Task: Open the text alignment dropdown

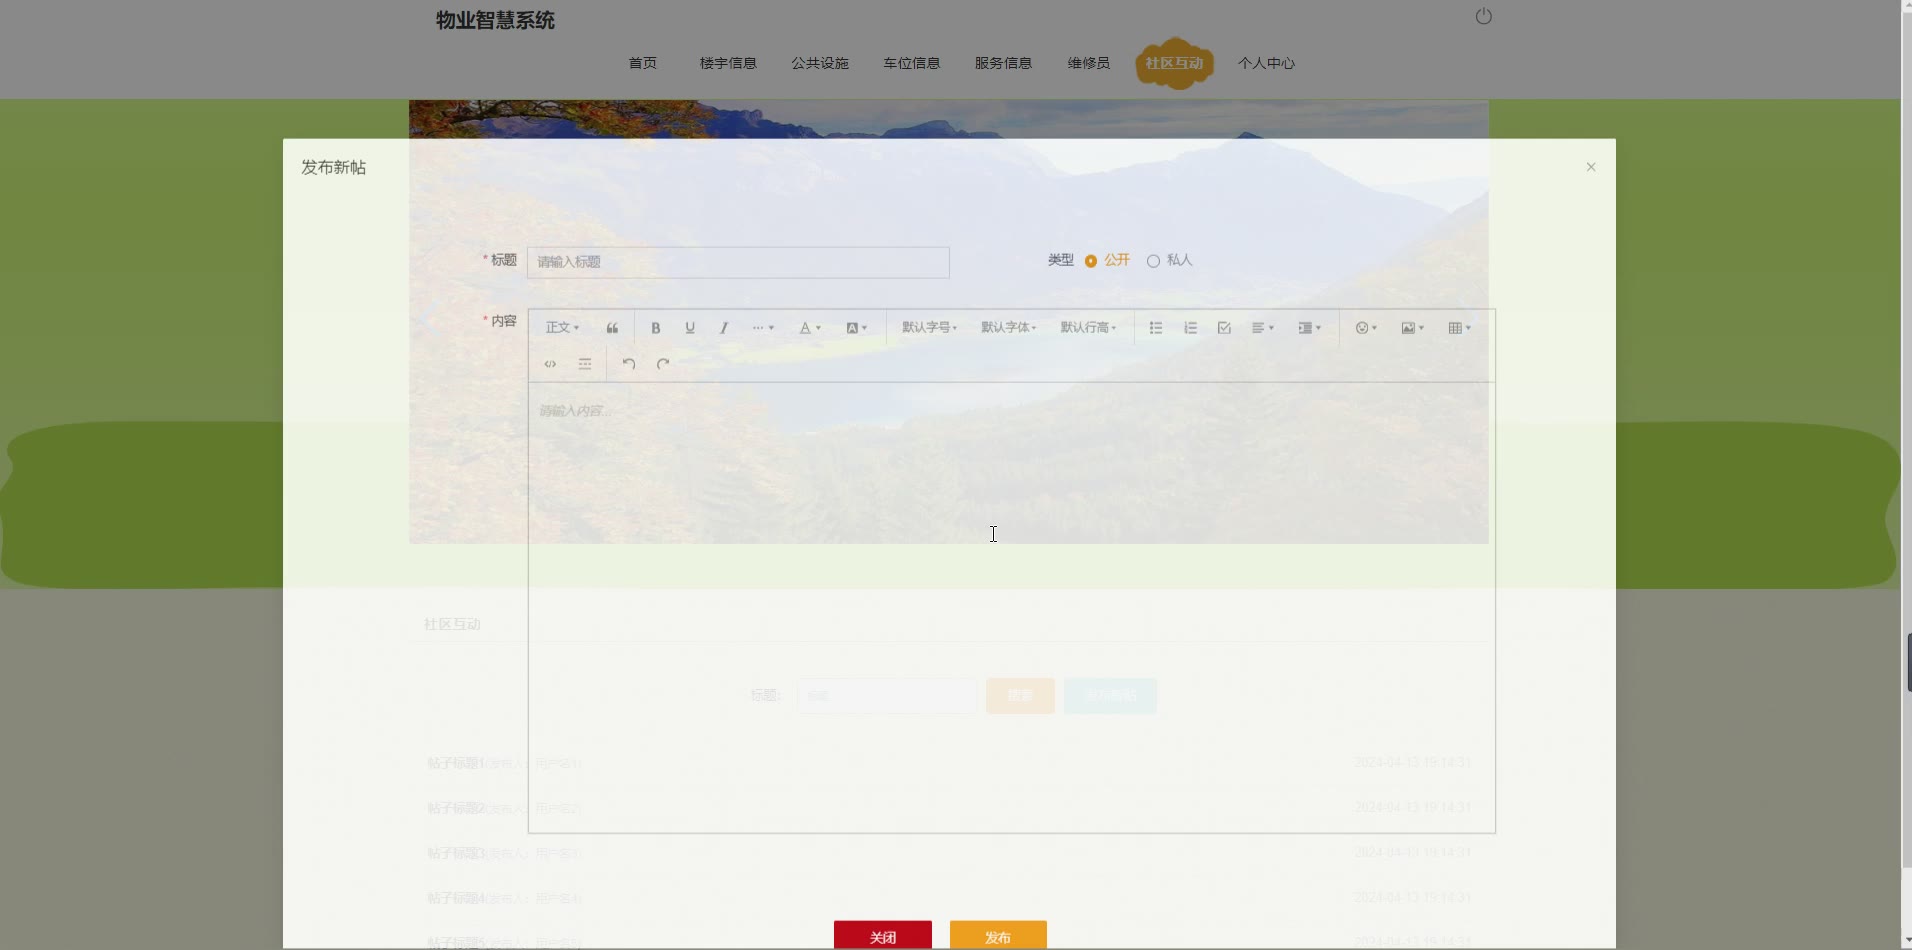Action: 1263,328
